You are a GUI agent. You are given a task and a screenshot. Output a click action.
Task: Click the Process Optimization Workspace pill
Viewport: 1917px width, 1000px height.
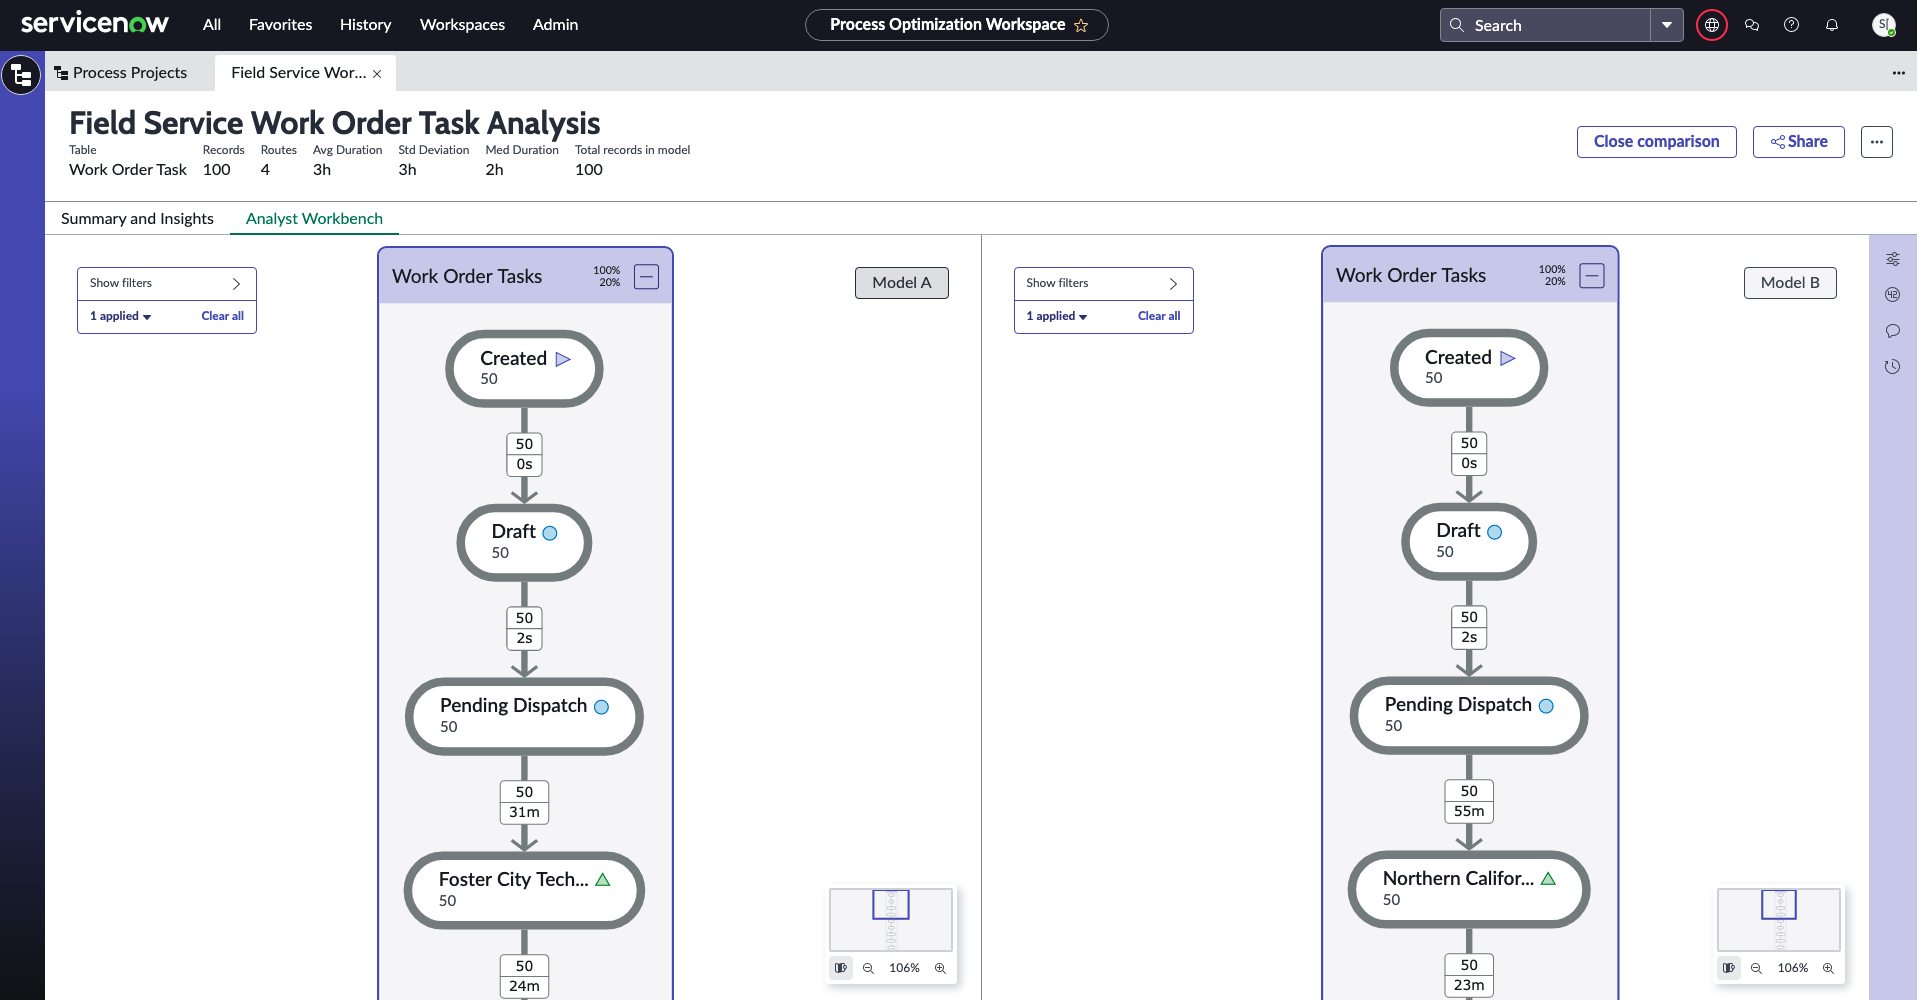[x=957, y=25]
